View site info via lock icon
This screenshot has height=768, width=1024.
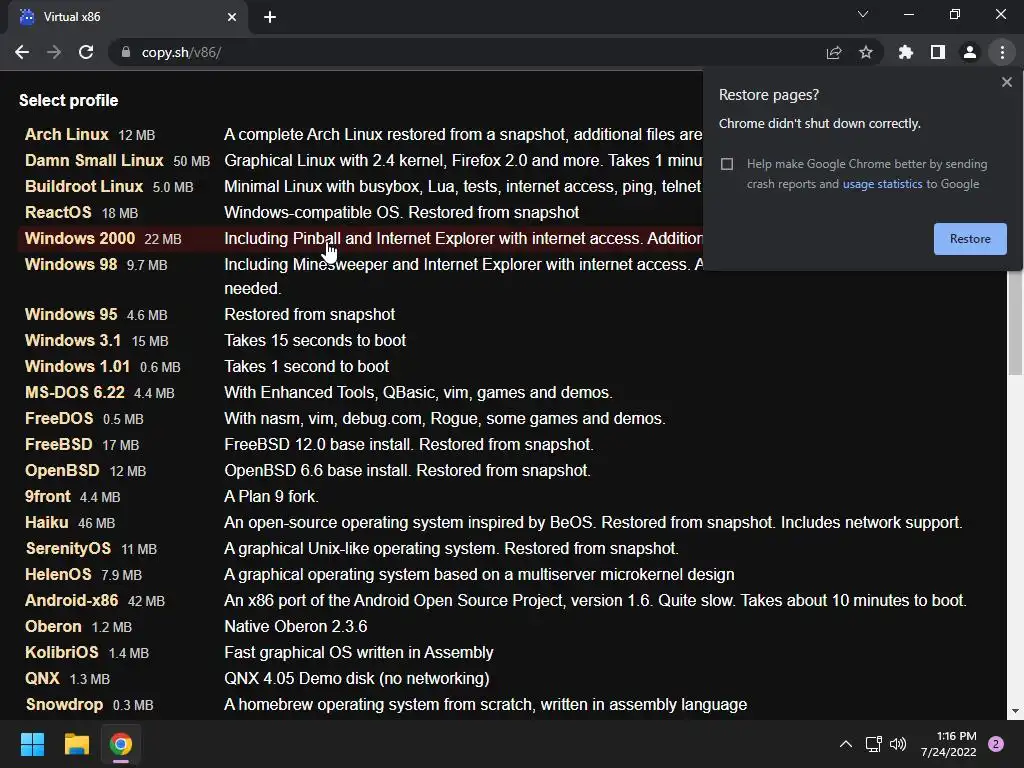point(126,52)
